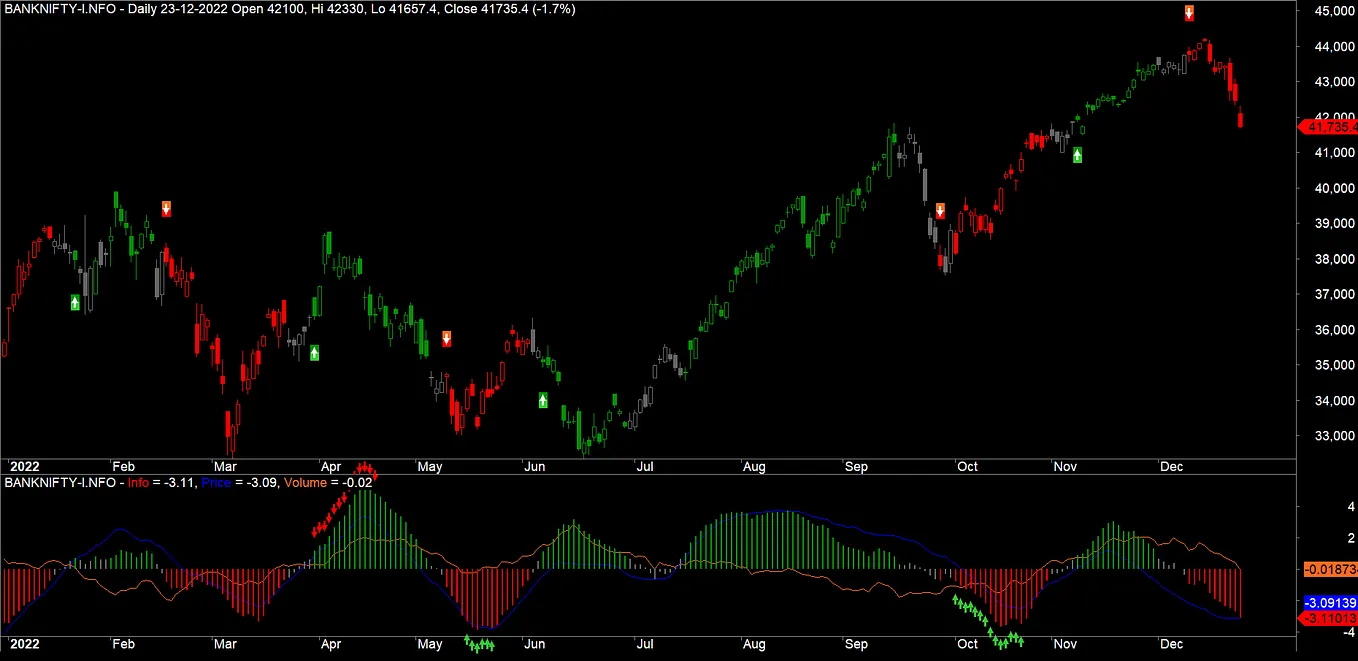Viewport: 1358px width, 661px height.
Task: Click the Nov label on indicator pane axis
Action: [1064, 644]
